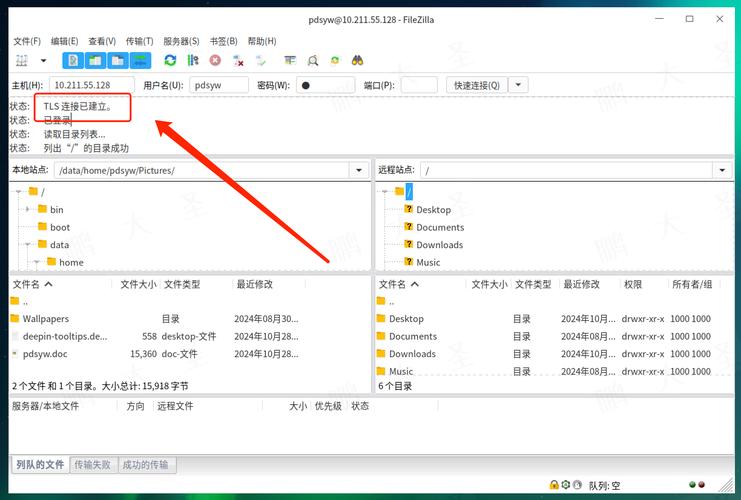741x500 pixels.
Task: Open the Site Manager dropdown arrow
Action: pyautogui.click(x=43, y=60)
